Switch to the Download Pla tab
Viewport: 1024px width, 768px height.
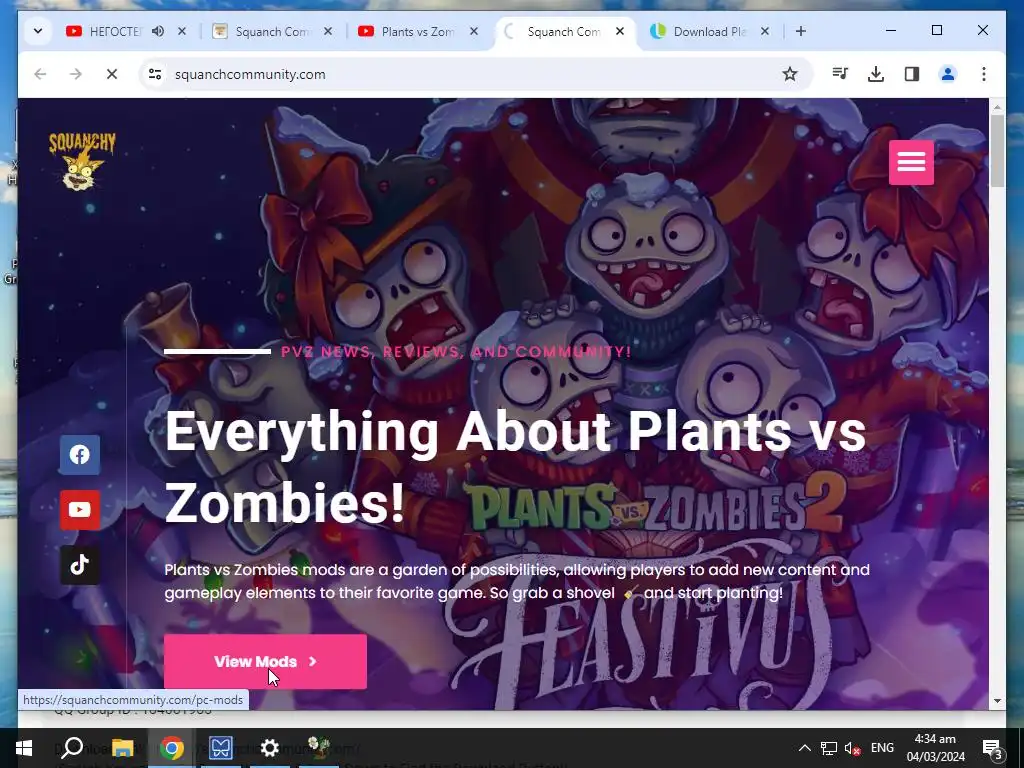[699, 31]
